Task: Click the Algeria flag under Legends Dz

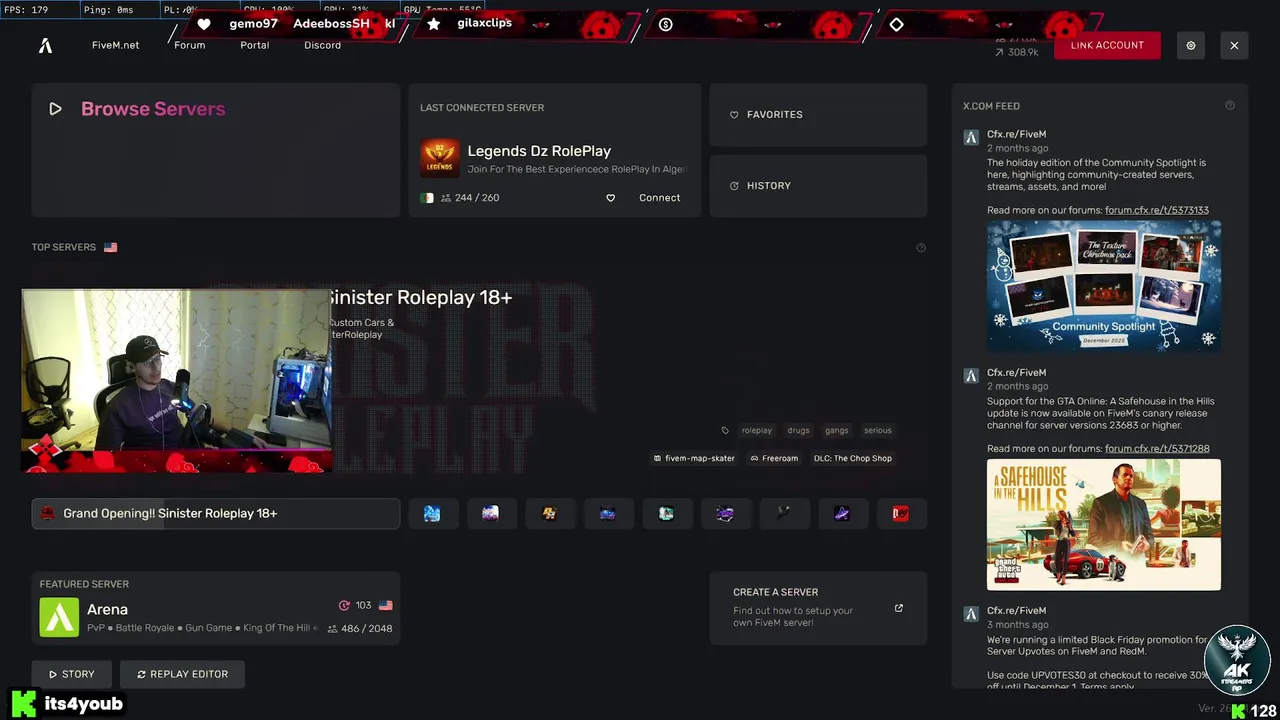Action: pos(427,198)
